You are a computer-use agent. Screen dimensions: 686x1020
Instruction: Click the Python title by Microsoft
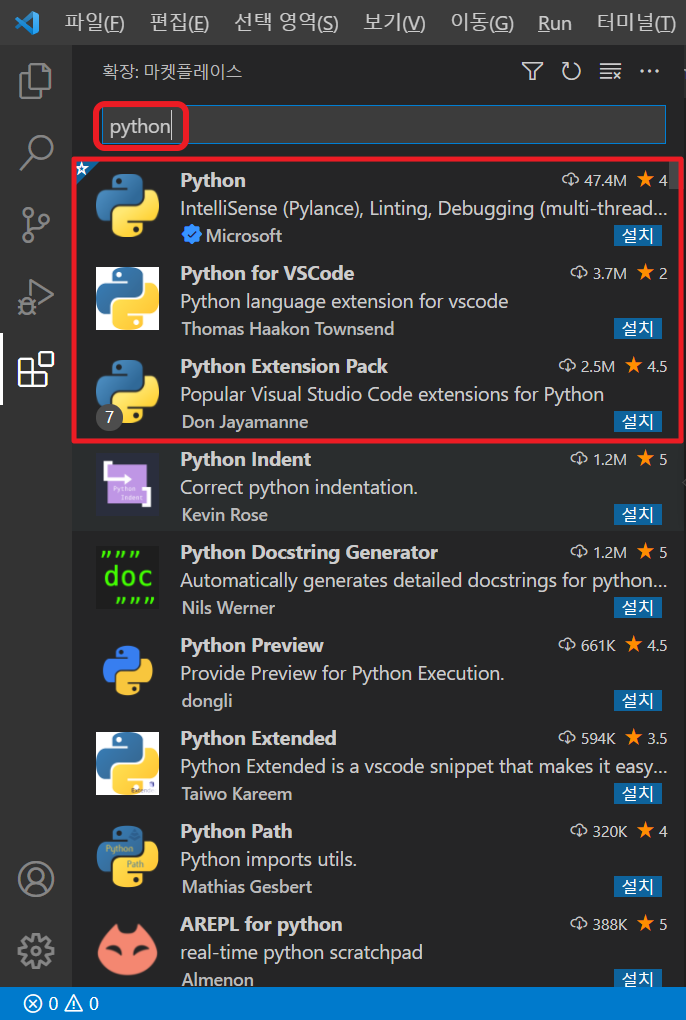(213, 180)
